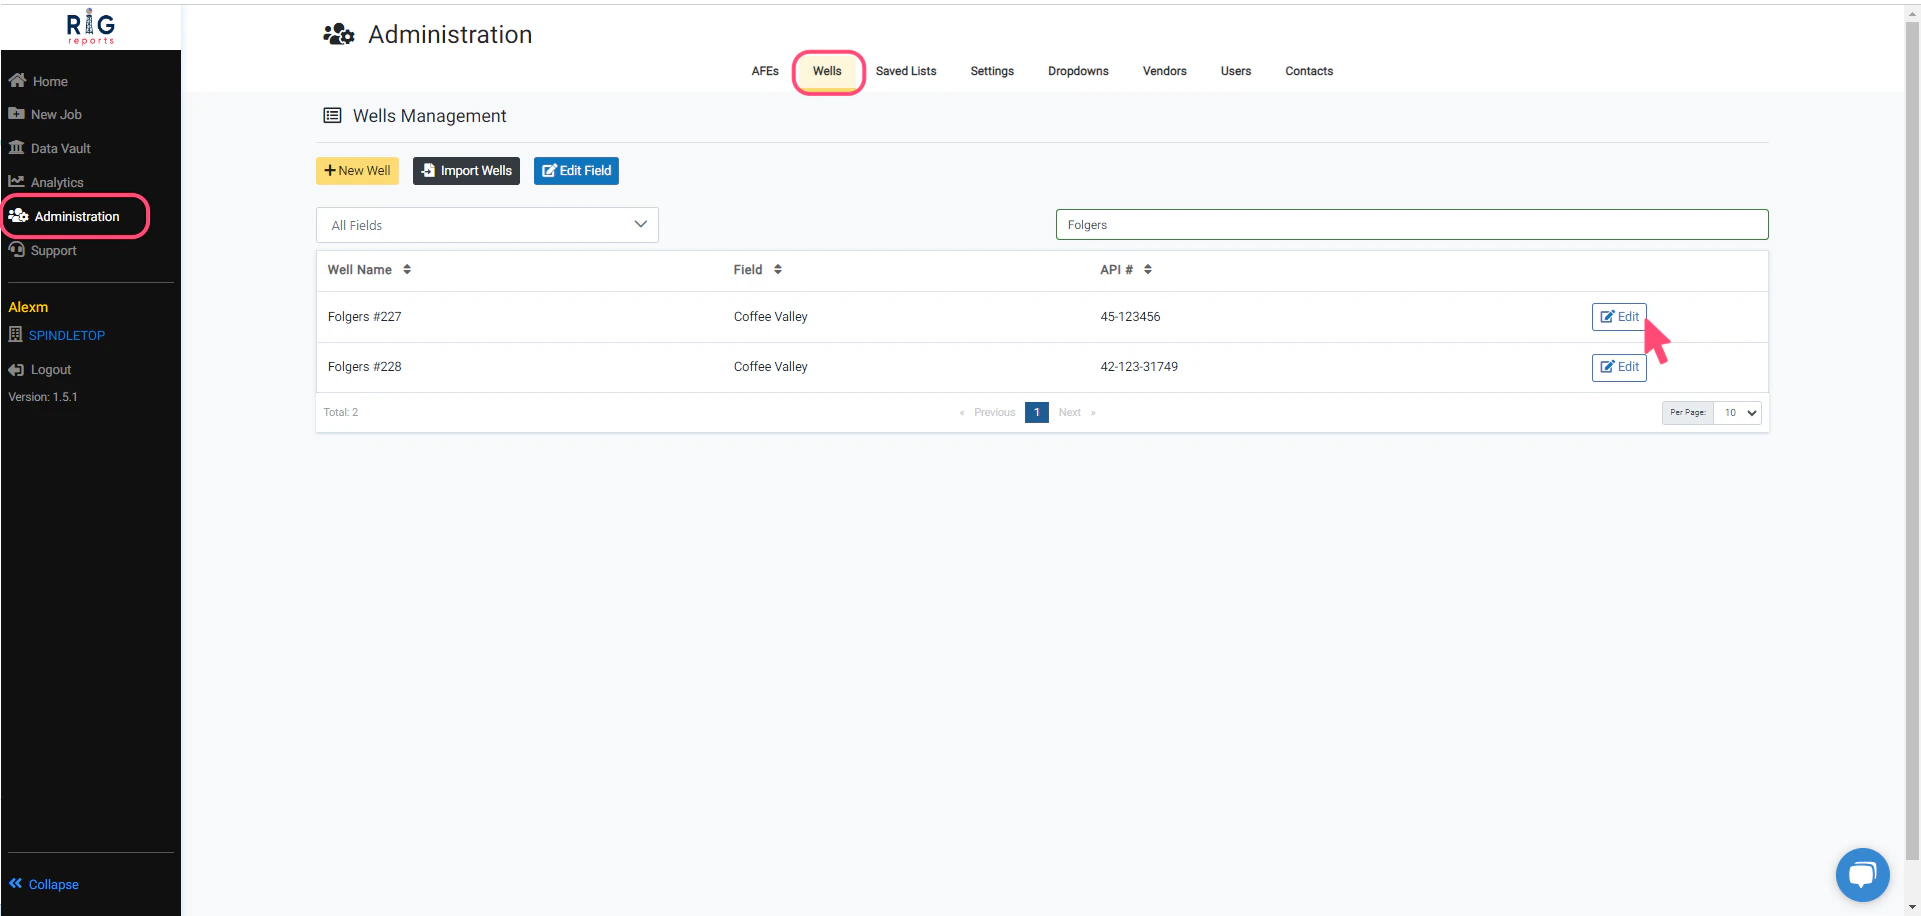
Task: Focus the search box containing Folgers
Action: 1412,225
